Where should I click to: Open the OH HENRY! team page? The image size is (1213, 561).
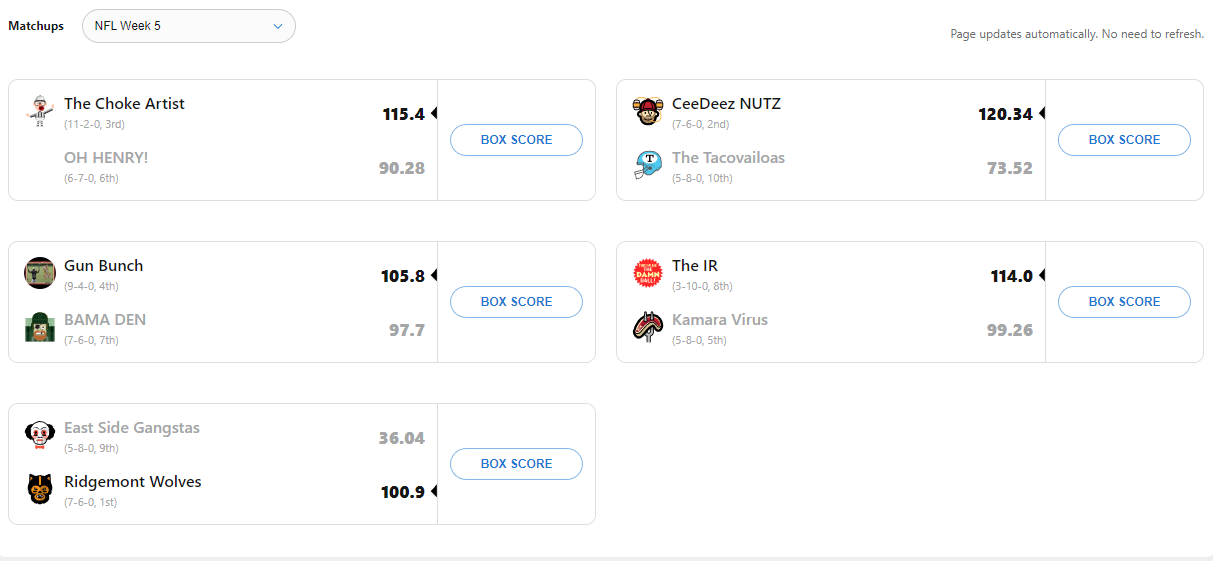pos(106,158)
